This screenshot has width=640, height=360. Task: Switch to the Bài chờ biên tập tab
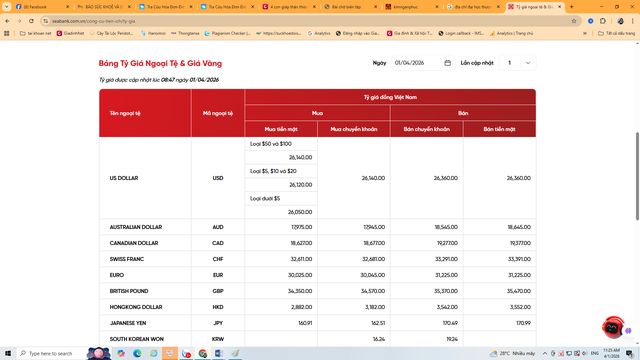pos(350,7)
